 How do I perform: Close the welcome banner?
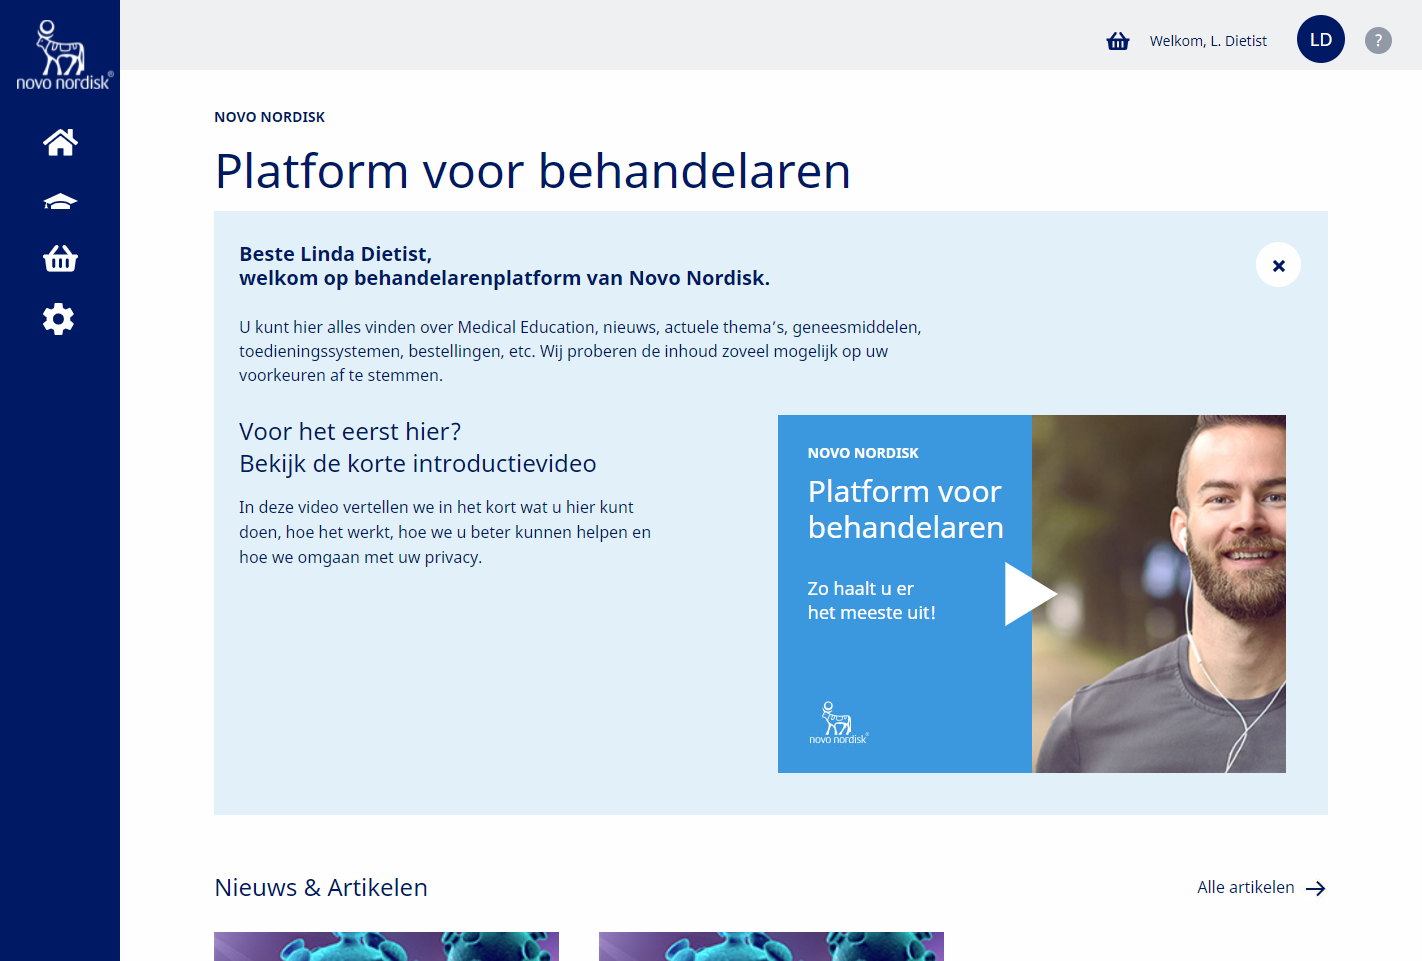1278,265
